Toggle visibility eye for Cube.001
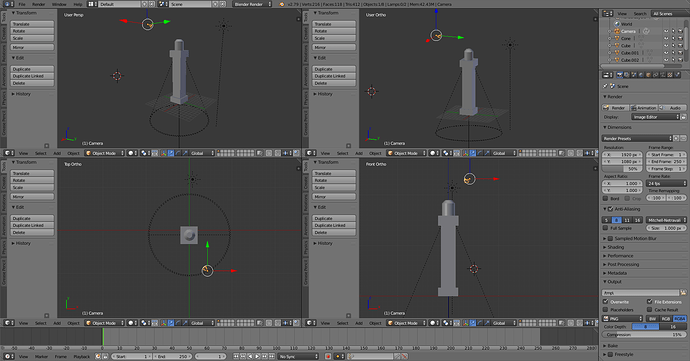690x361 pixels. point(666,53)
